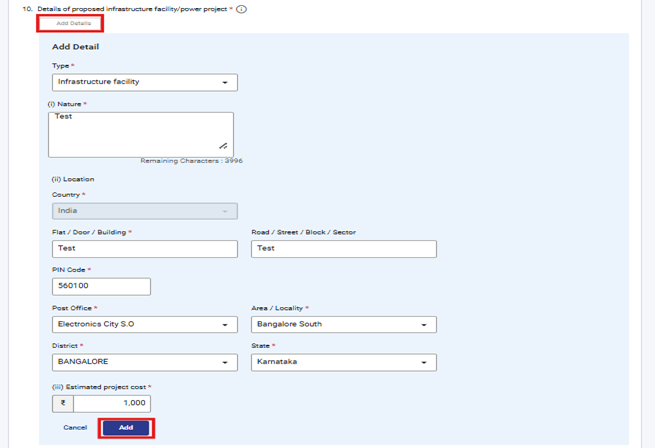Click the blue Add button
Viewport: 655px width, 448px height.
pyautogui.click(x=126, y=428)
